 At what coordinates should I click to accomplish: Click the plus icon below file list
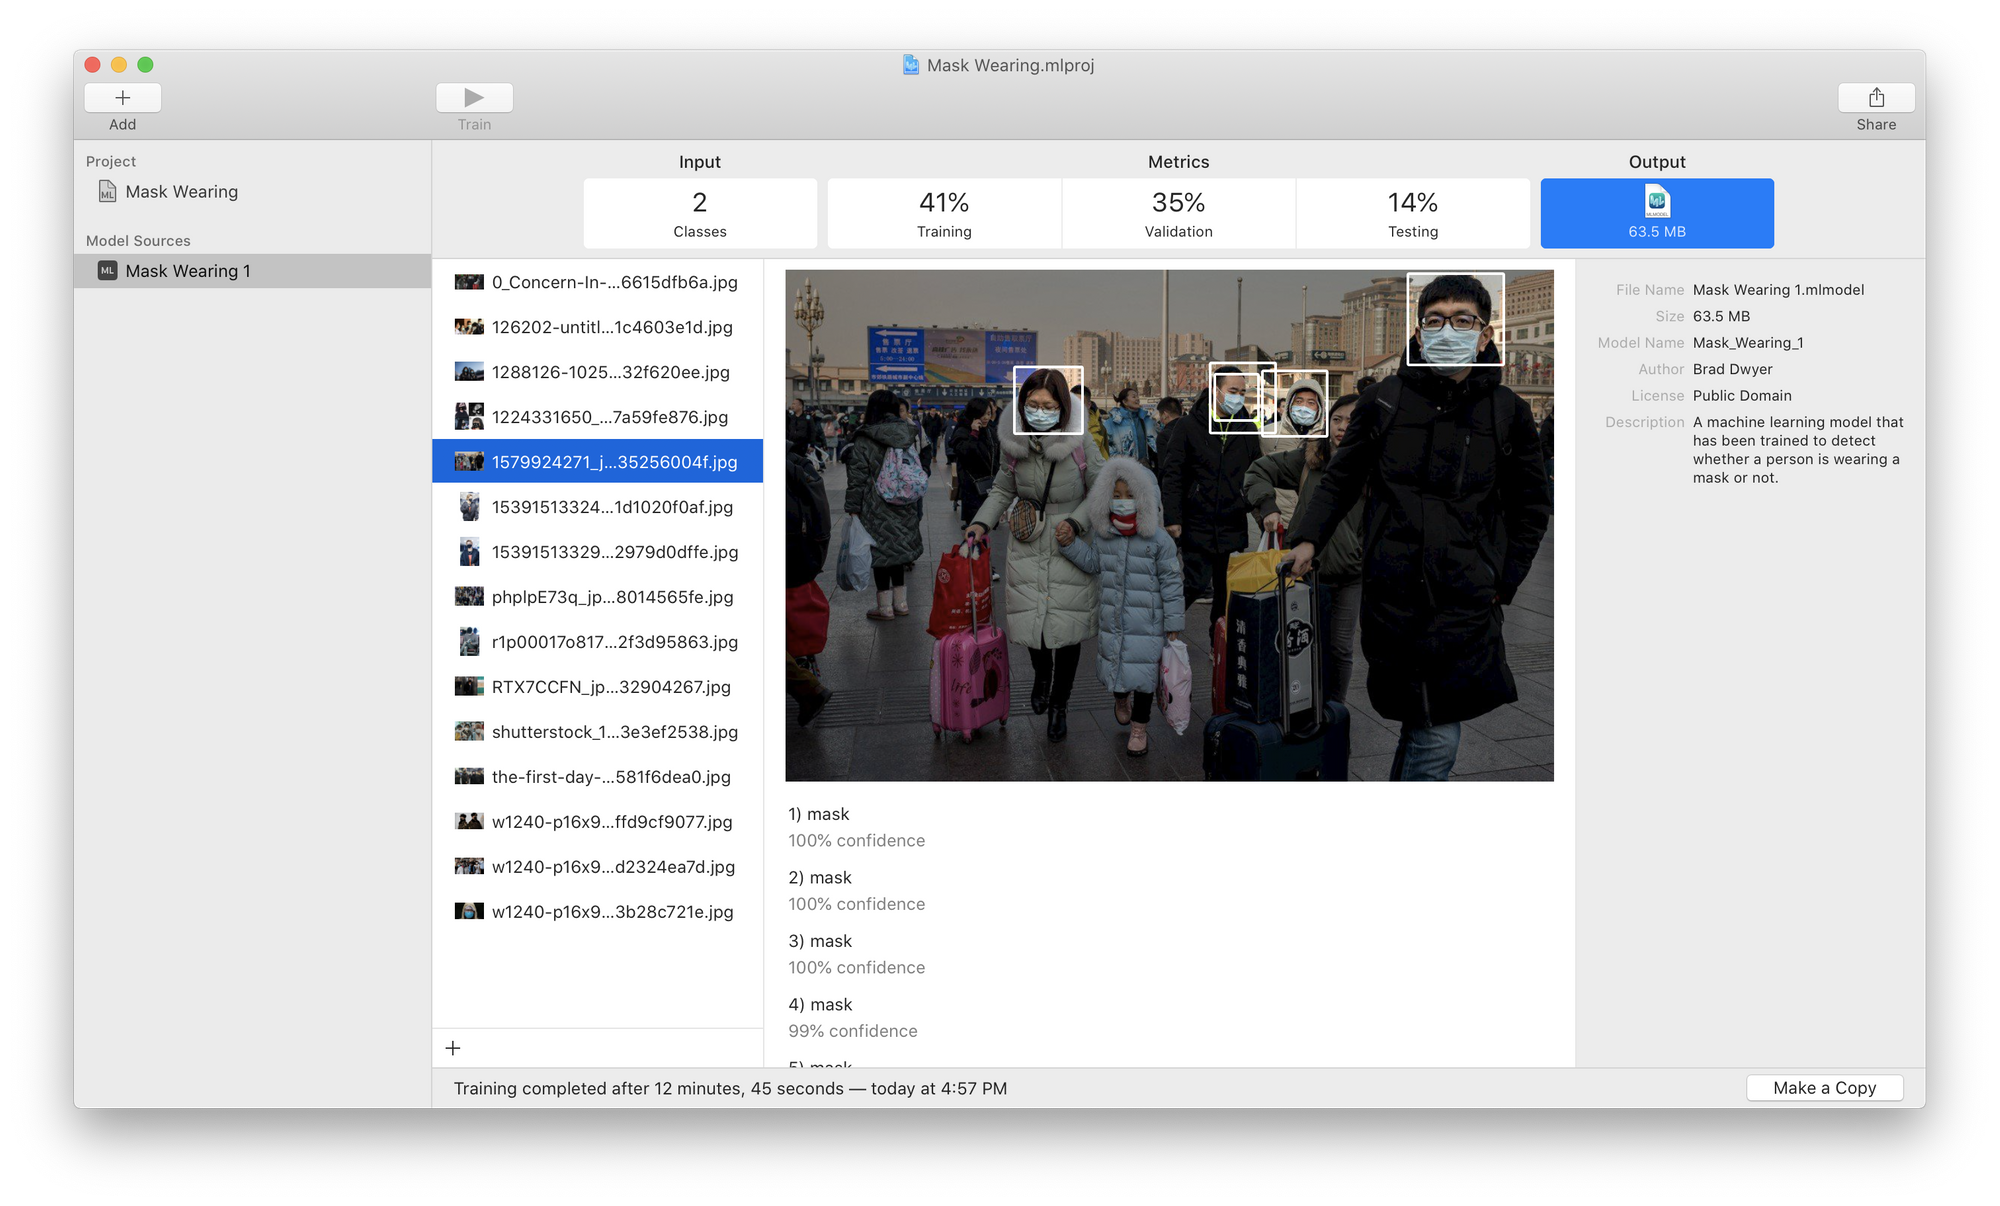click(453, 1048)
